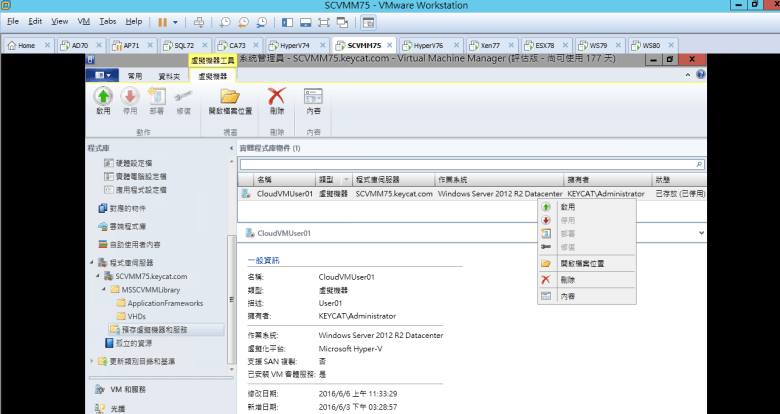This screenshot has height=414, width=780.
Task: Click the red X 刪除 ribbon icon
Action: [x=278, y=97]
